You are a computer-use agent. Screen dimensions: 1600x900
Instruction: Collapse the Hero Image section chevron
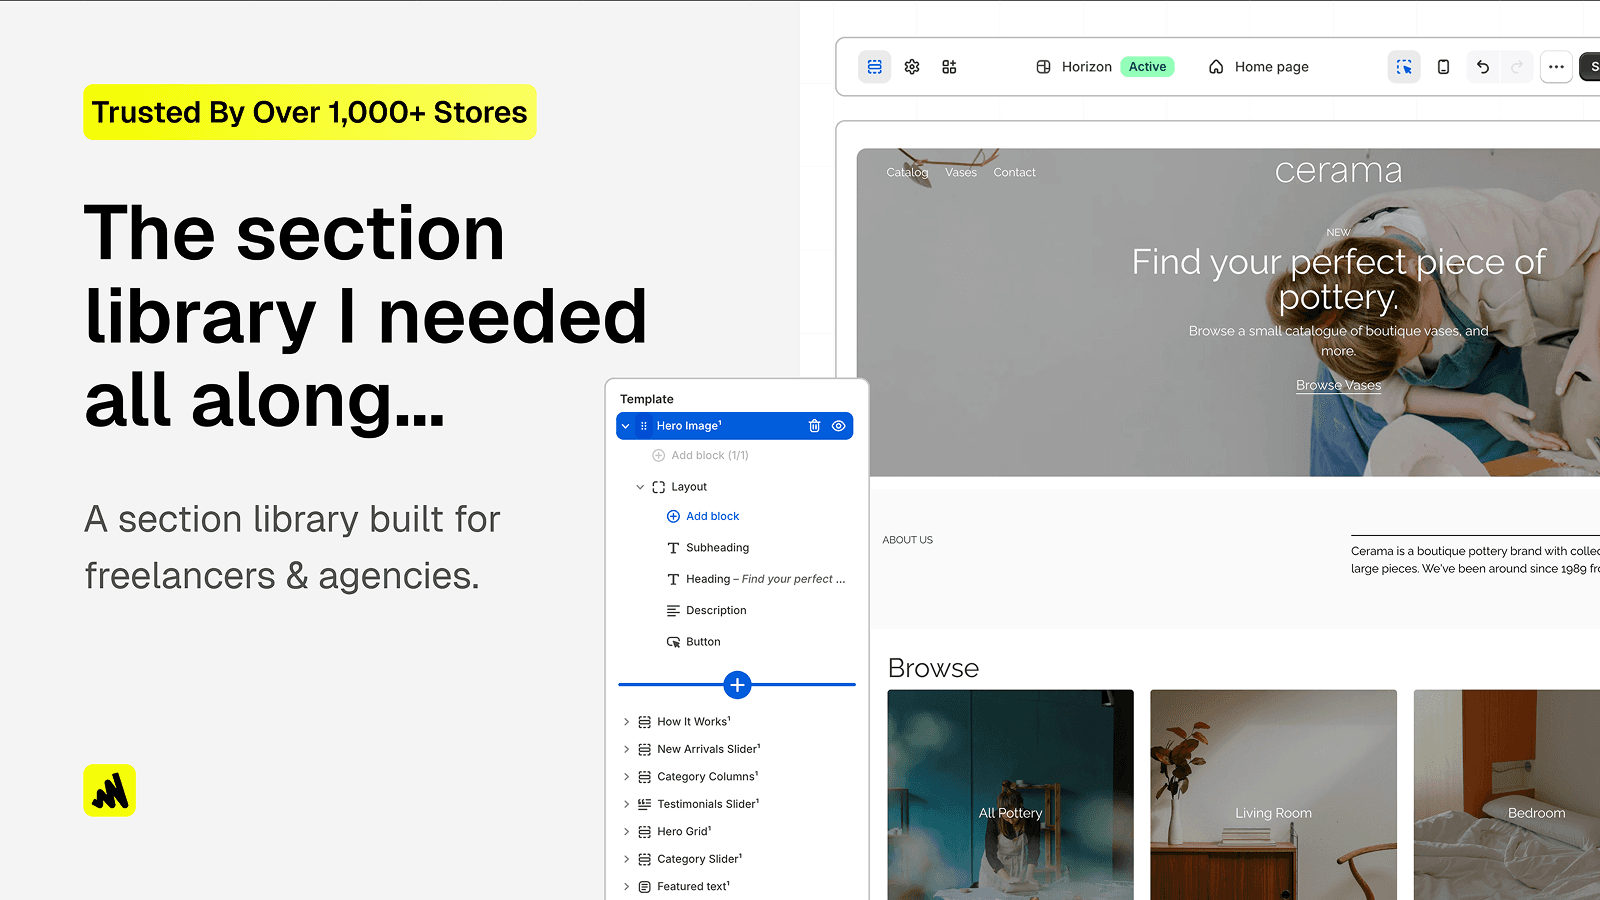pyautogui.click(x=626, y=426)
